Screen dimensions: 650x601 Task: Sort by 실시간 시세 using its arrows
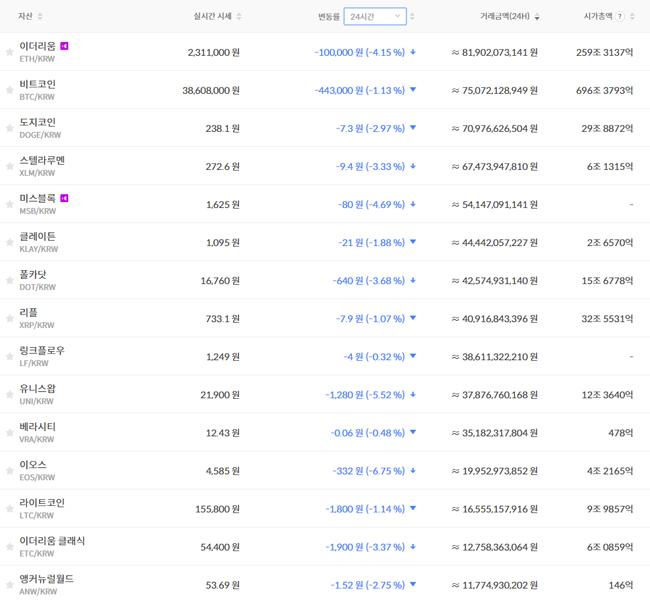[x=239, y=17]
